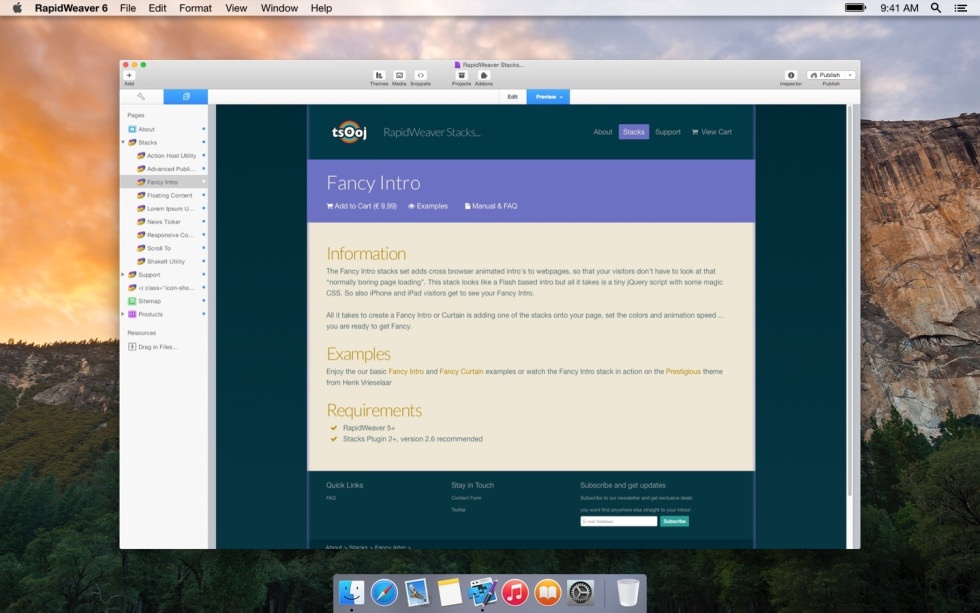The image size is (980, 613).
Task: Select the News Ticker page
Action: (x=163, y=222)
